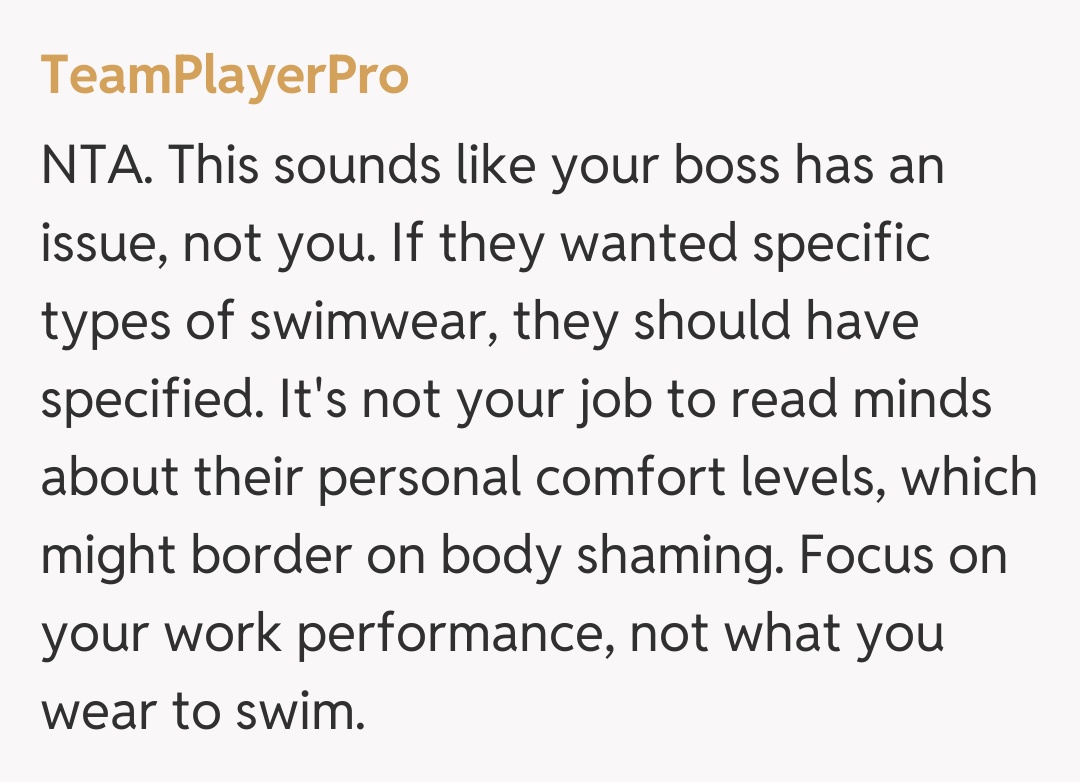
Task: Click the word "which" in the comment
Action: coord(969,479)
